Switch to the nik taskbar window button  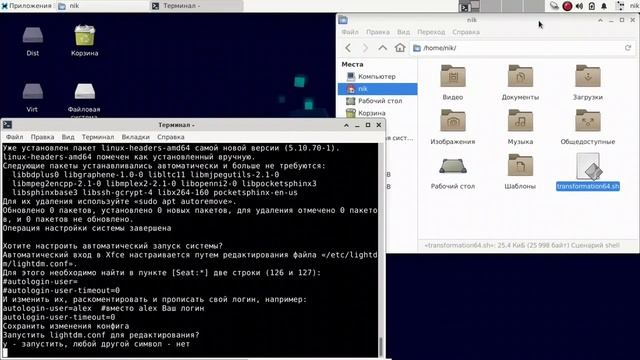[x=102, y=6]
